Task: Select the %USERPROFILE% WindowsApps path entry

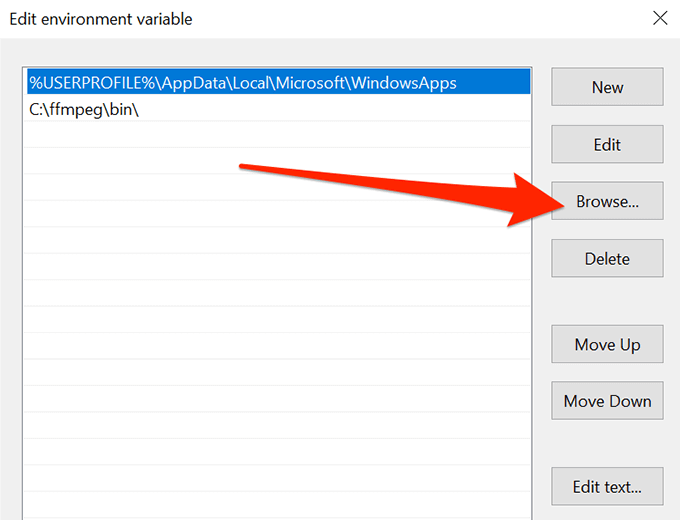Action: point(243,84)
